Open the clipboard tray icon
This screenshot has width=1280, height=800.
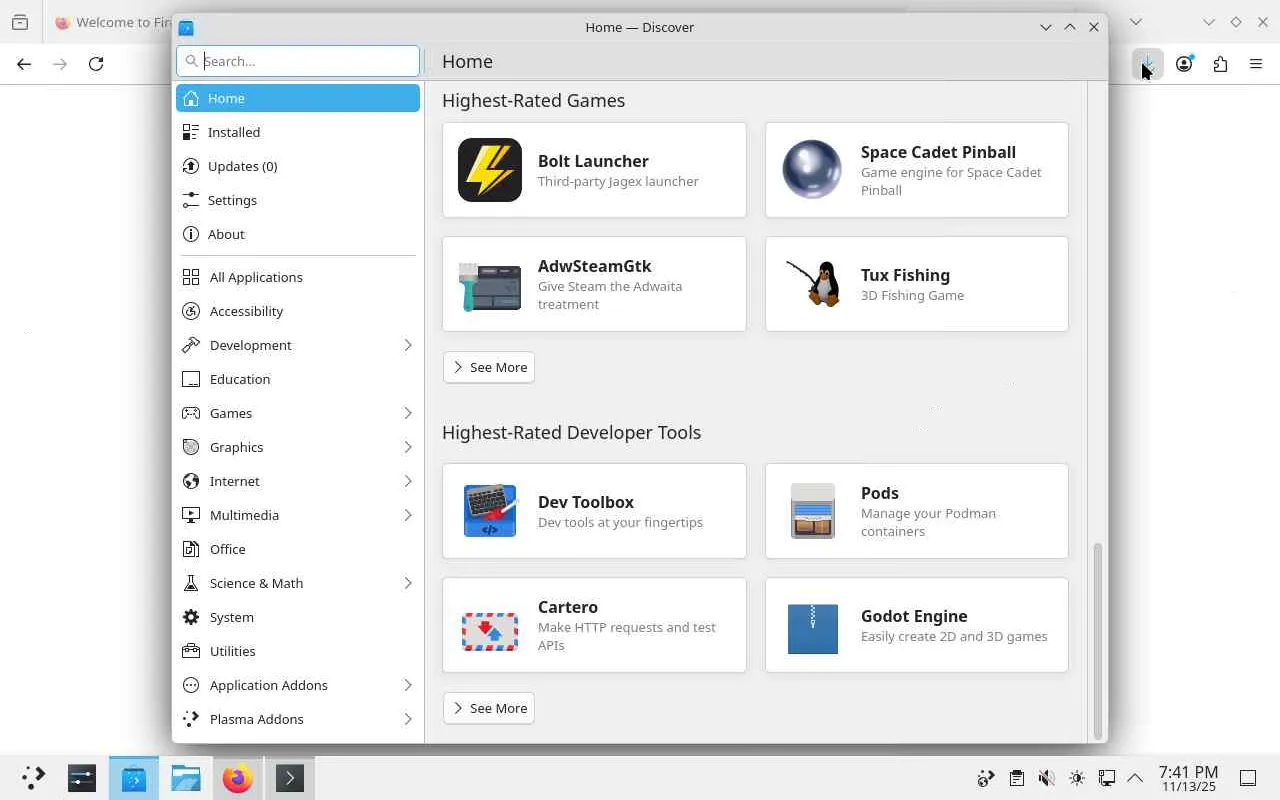(1016, 778)
